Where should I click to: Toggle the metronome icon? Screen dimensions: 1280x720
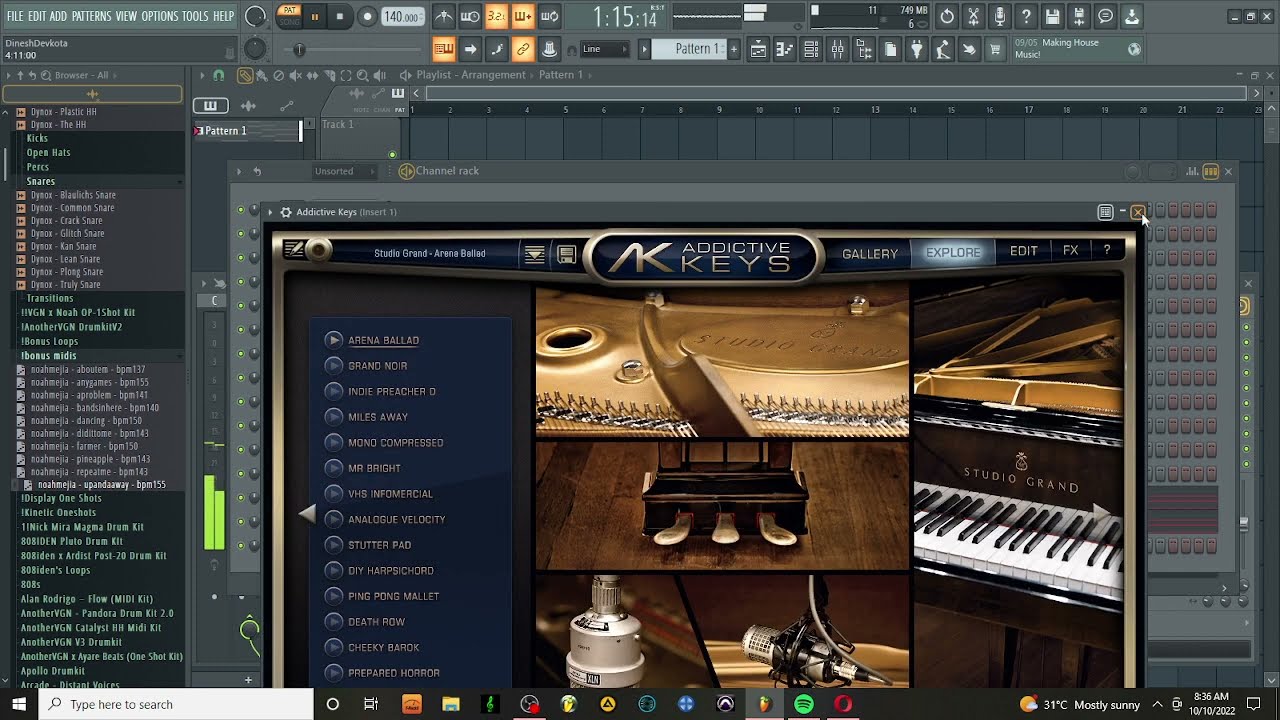[x=444, y=17]
